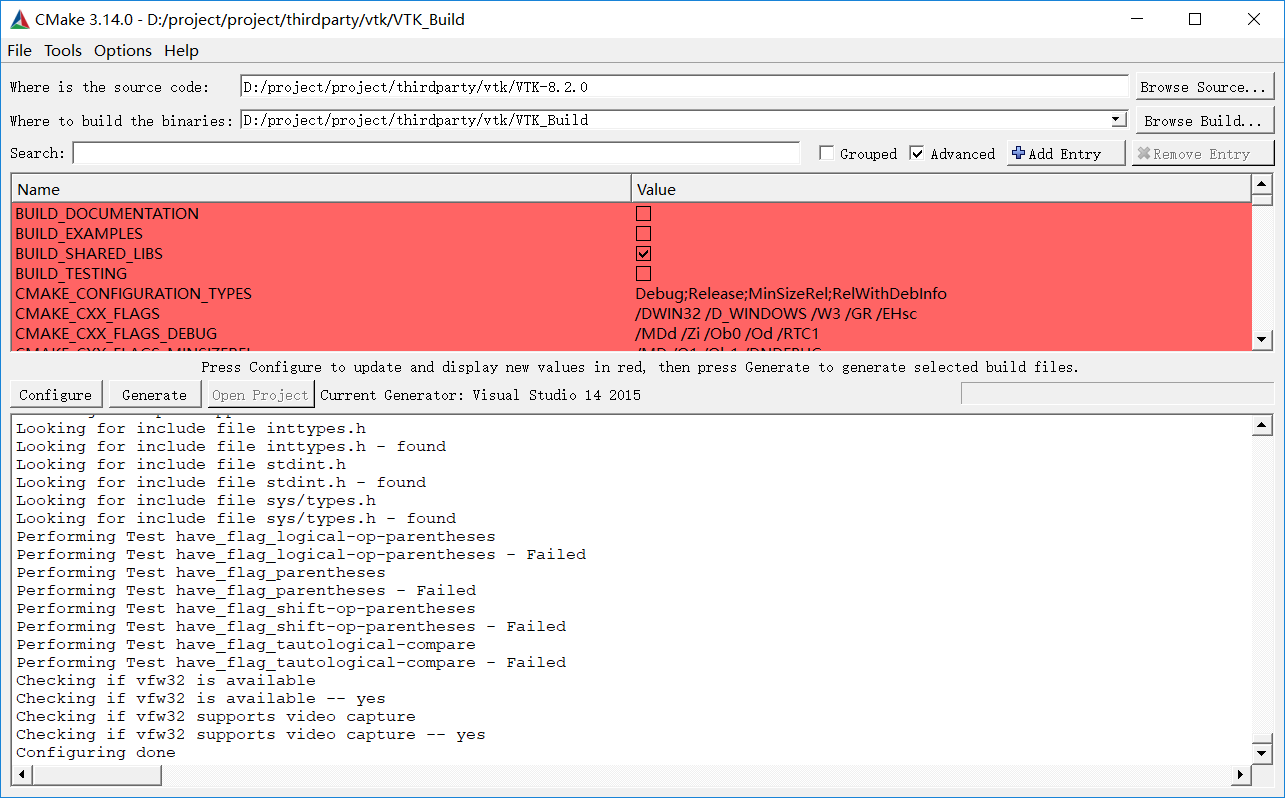Open the Tools menu
The width and height of the screenshot is (1285, 798).
[x=62, y=50]
